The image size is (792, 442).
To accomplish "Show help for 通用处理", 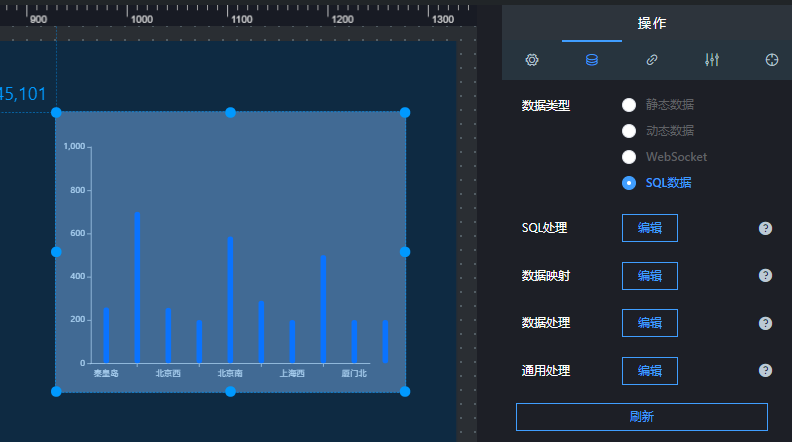I will (765, 370).
